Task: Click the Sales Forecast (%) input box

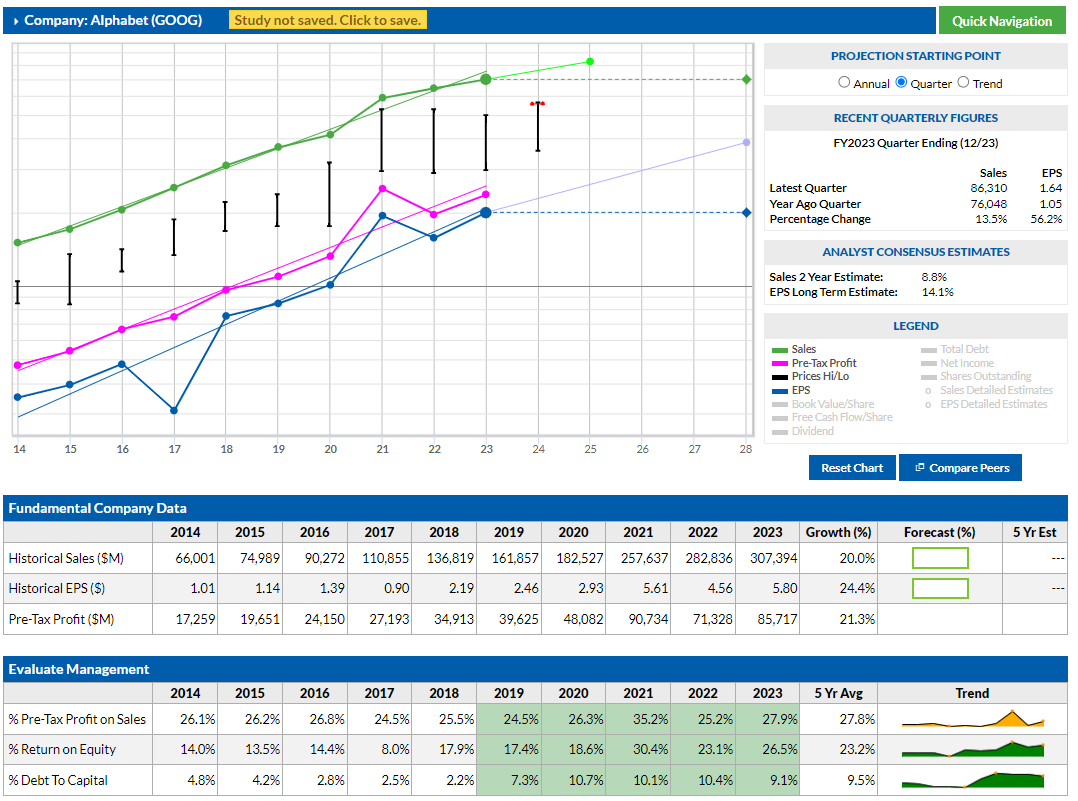Action: pos(940,558)
